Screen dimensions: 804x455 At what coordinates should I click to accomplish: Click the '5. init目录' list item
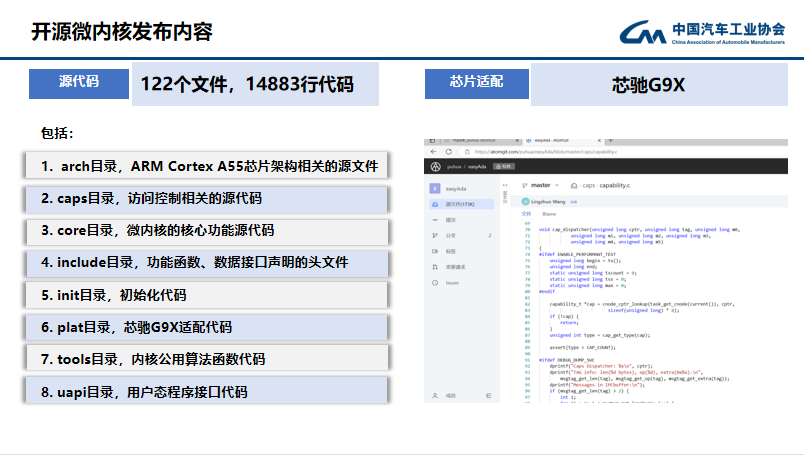click(206, 295)
